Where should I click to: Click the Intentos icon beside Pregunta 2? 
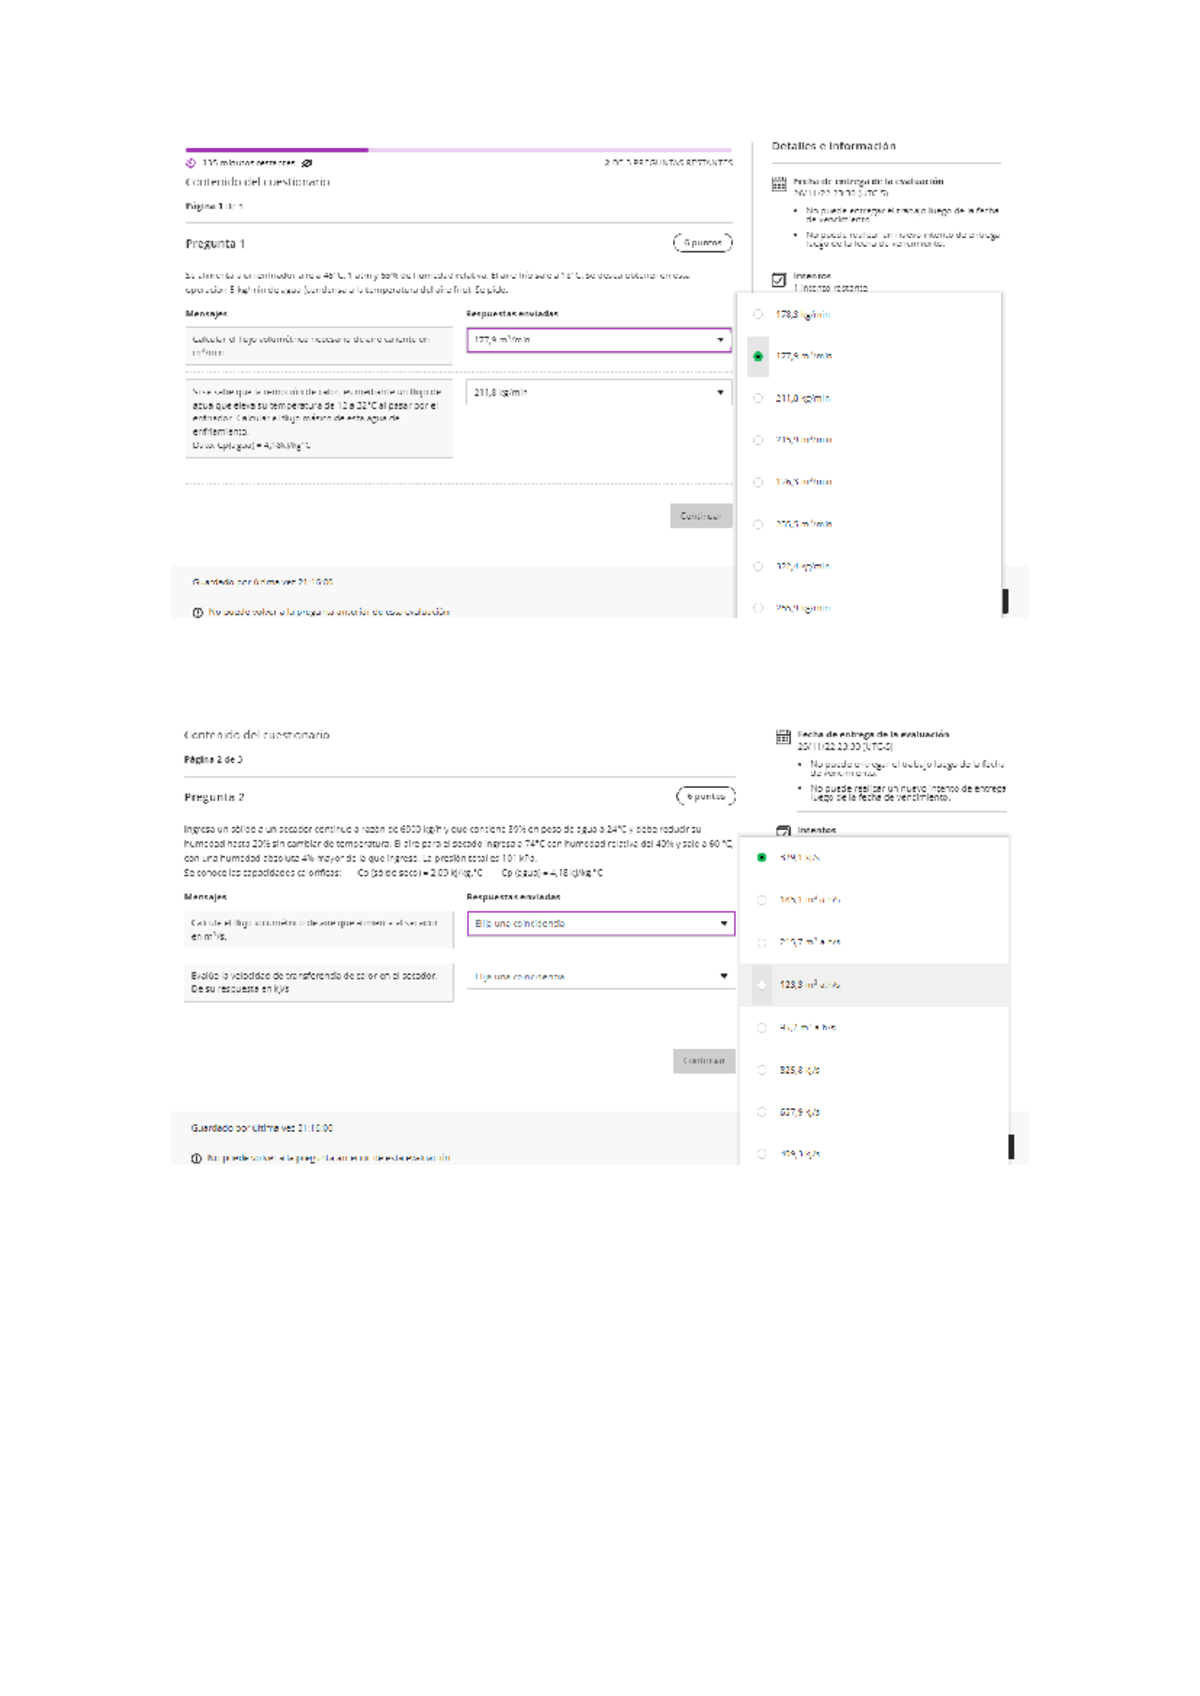pyautogui.click(x=783, y=831)
